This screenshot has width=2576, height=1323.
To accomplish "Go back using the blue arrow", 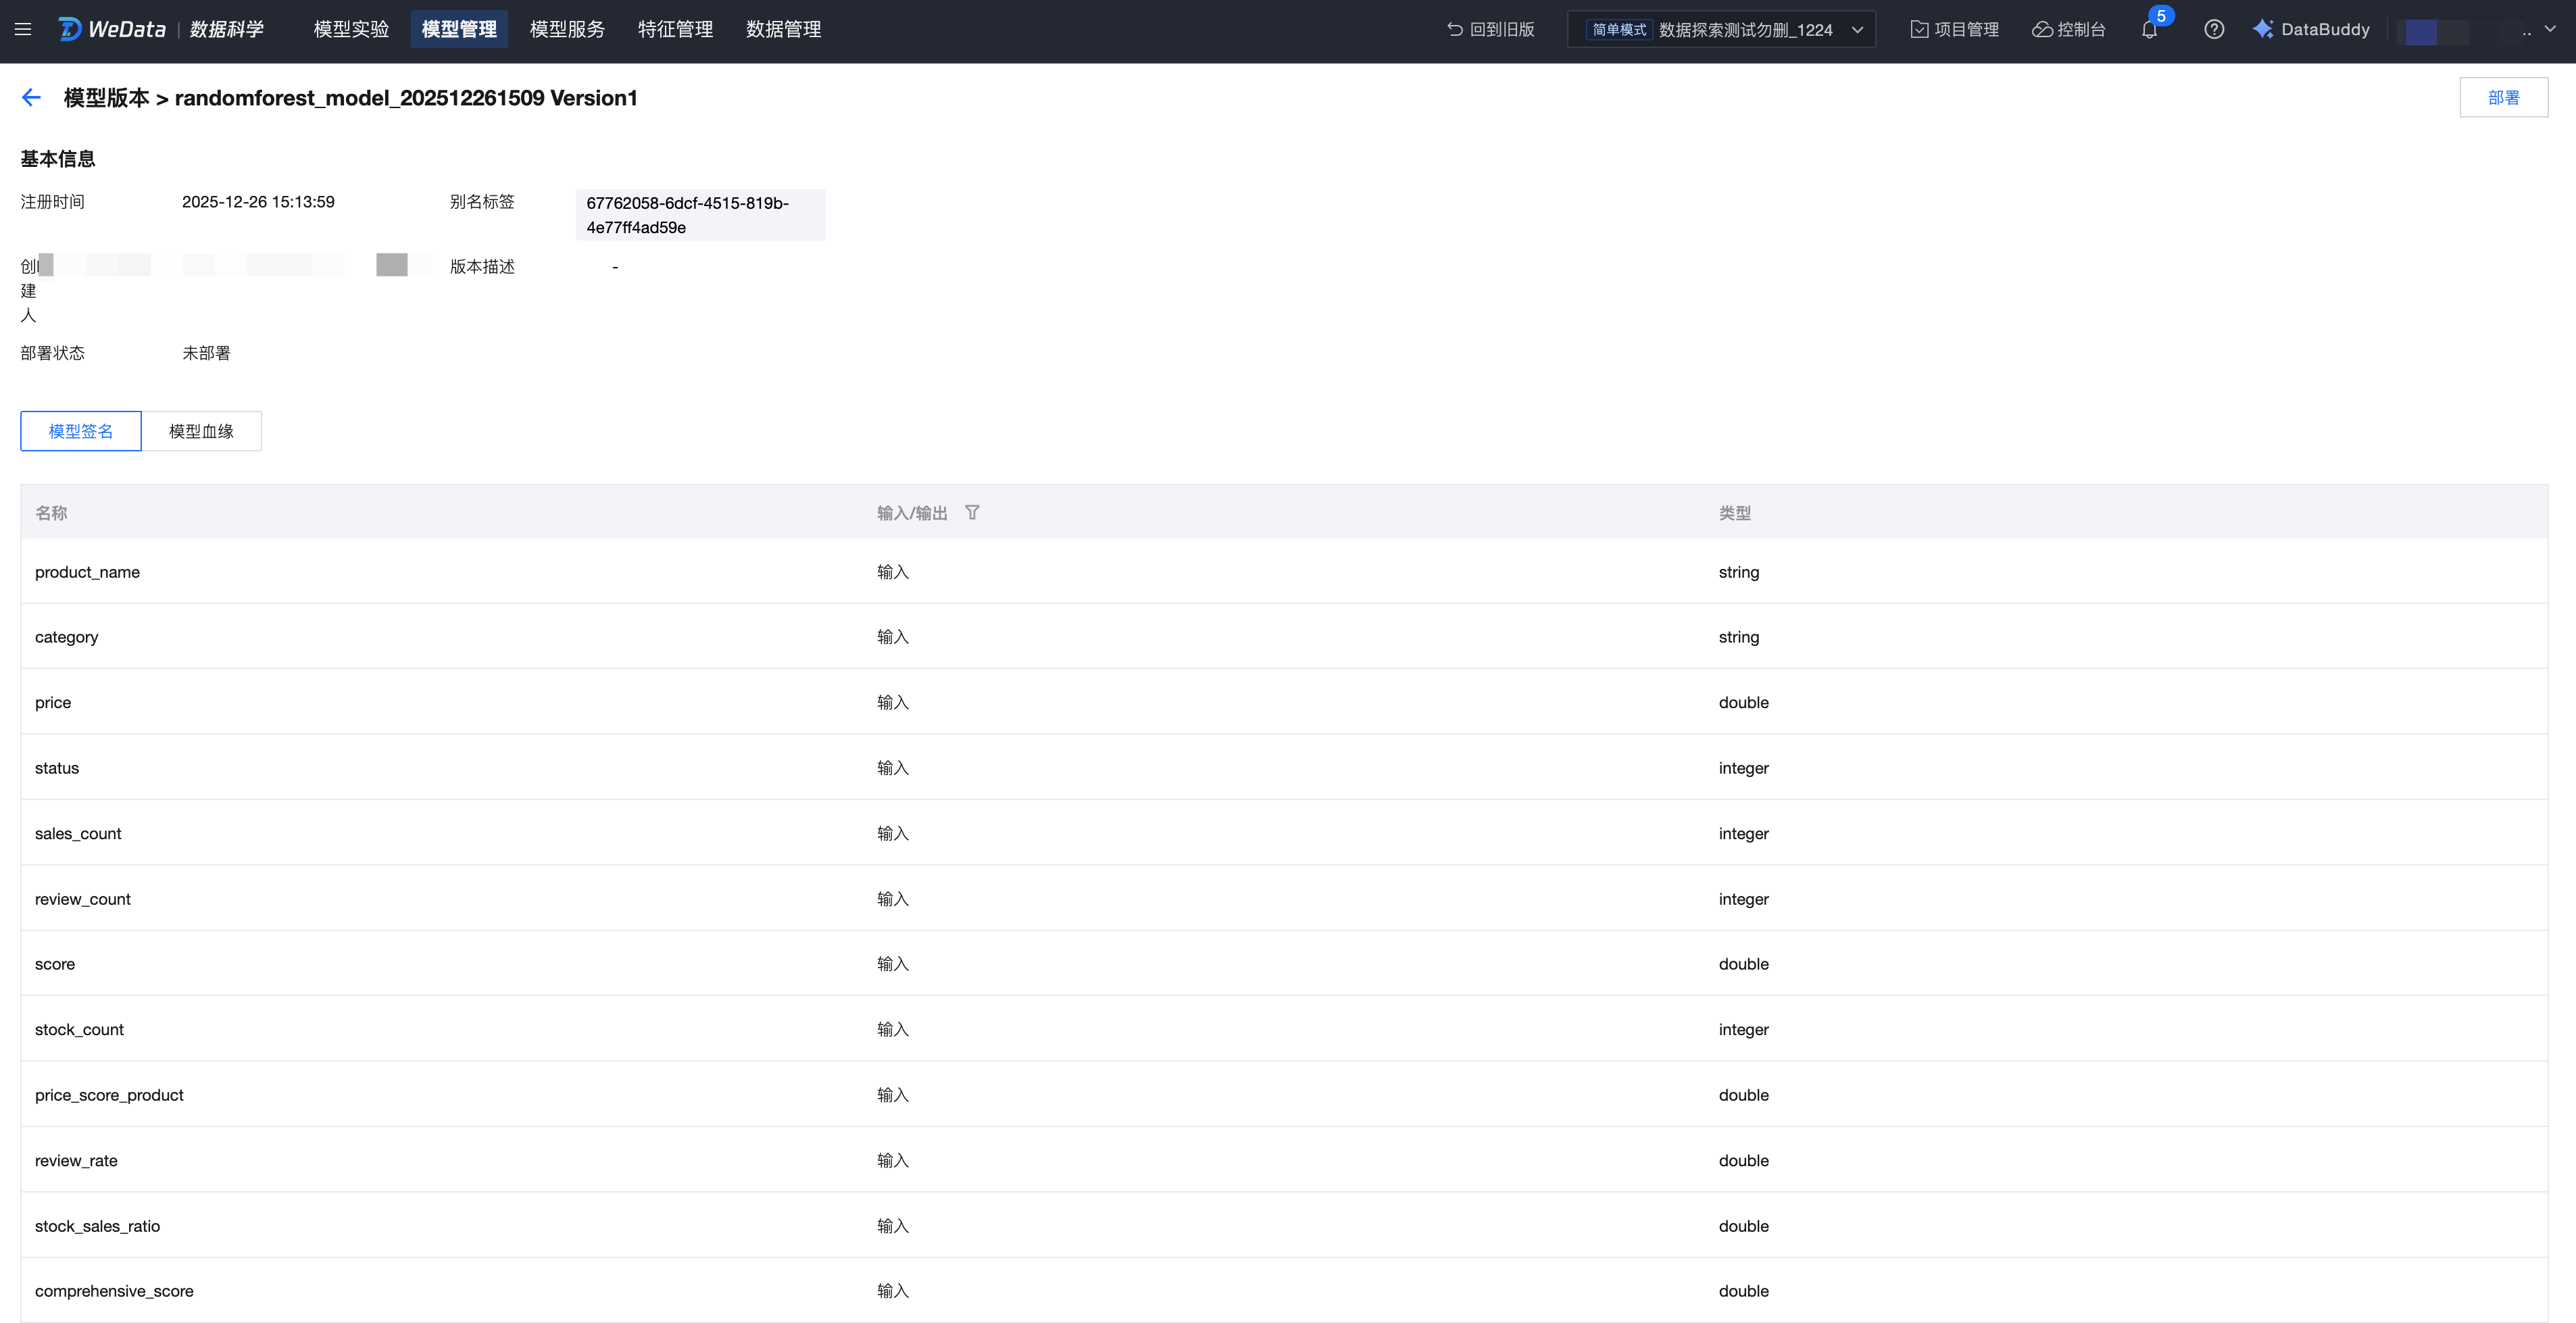I will pyautogui.click(x=31, y=97).
